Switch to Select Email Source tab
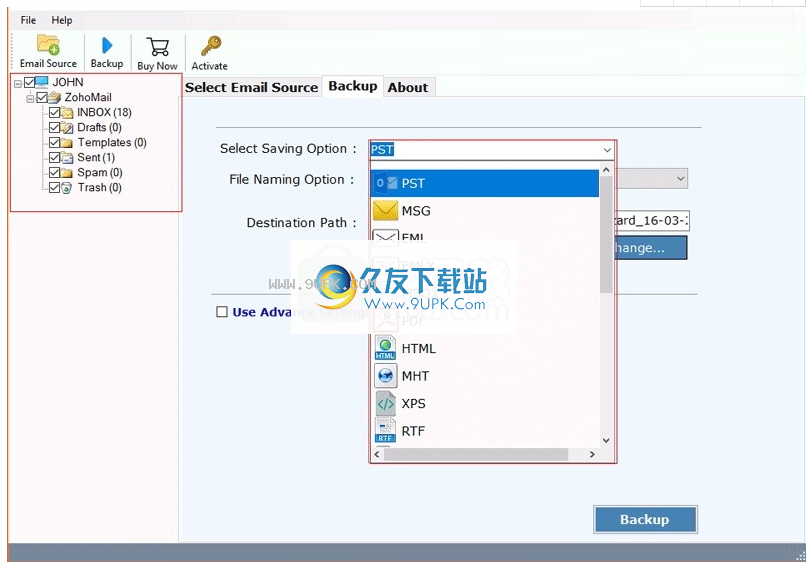The image size is (809, 574). pos(251,87)
